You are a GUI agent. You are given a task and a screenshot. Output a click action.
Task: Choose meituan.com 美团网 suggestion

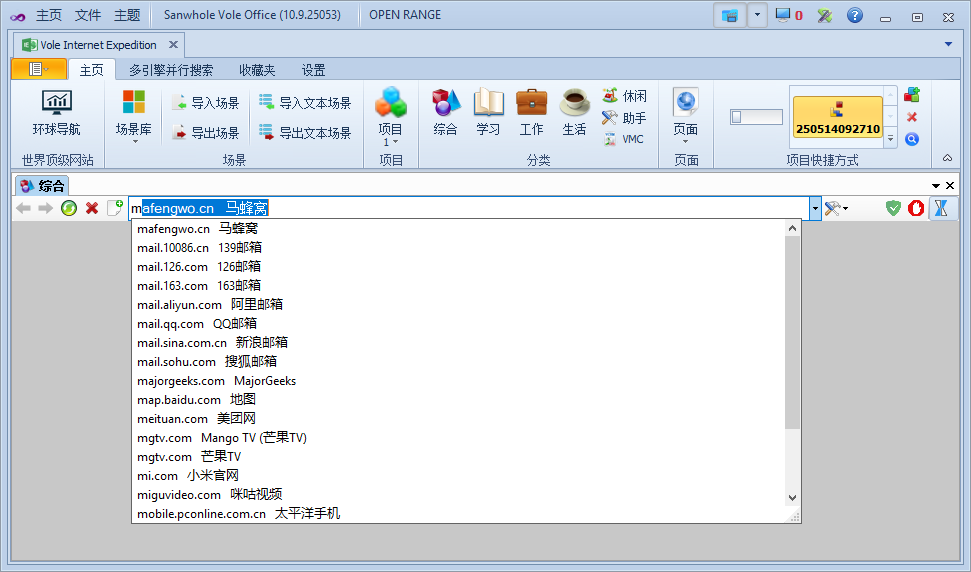(x=458, y=418)
